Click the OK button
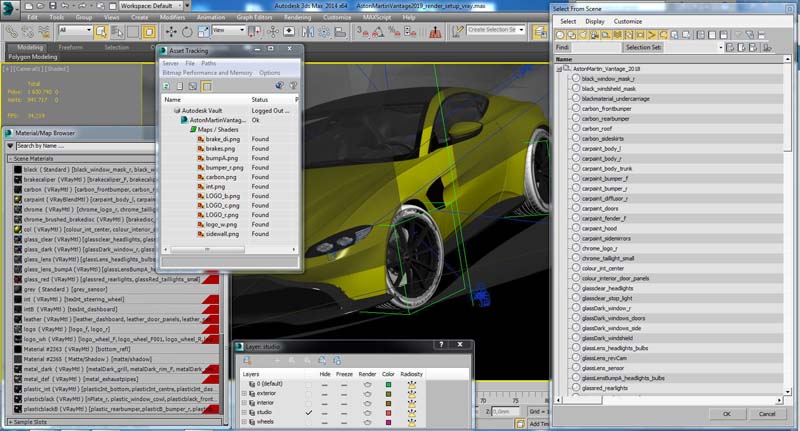 (725, 413)
